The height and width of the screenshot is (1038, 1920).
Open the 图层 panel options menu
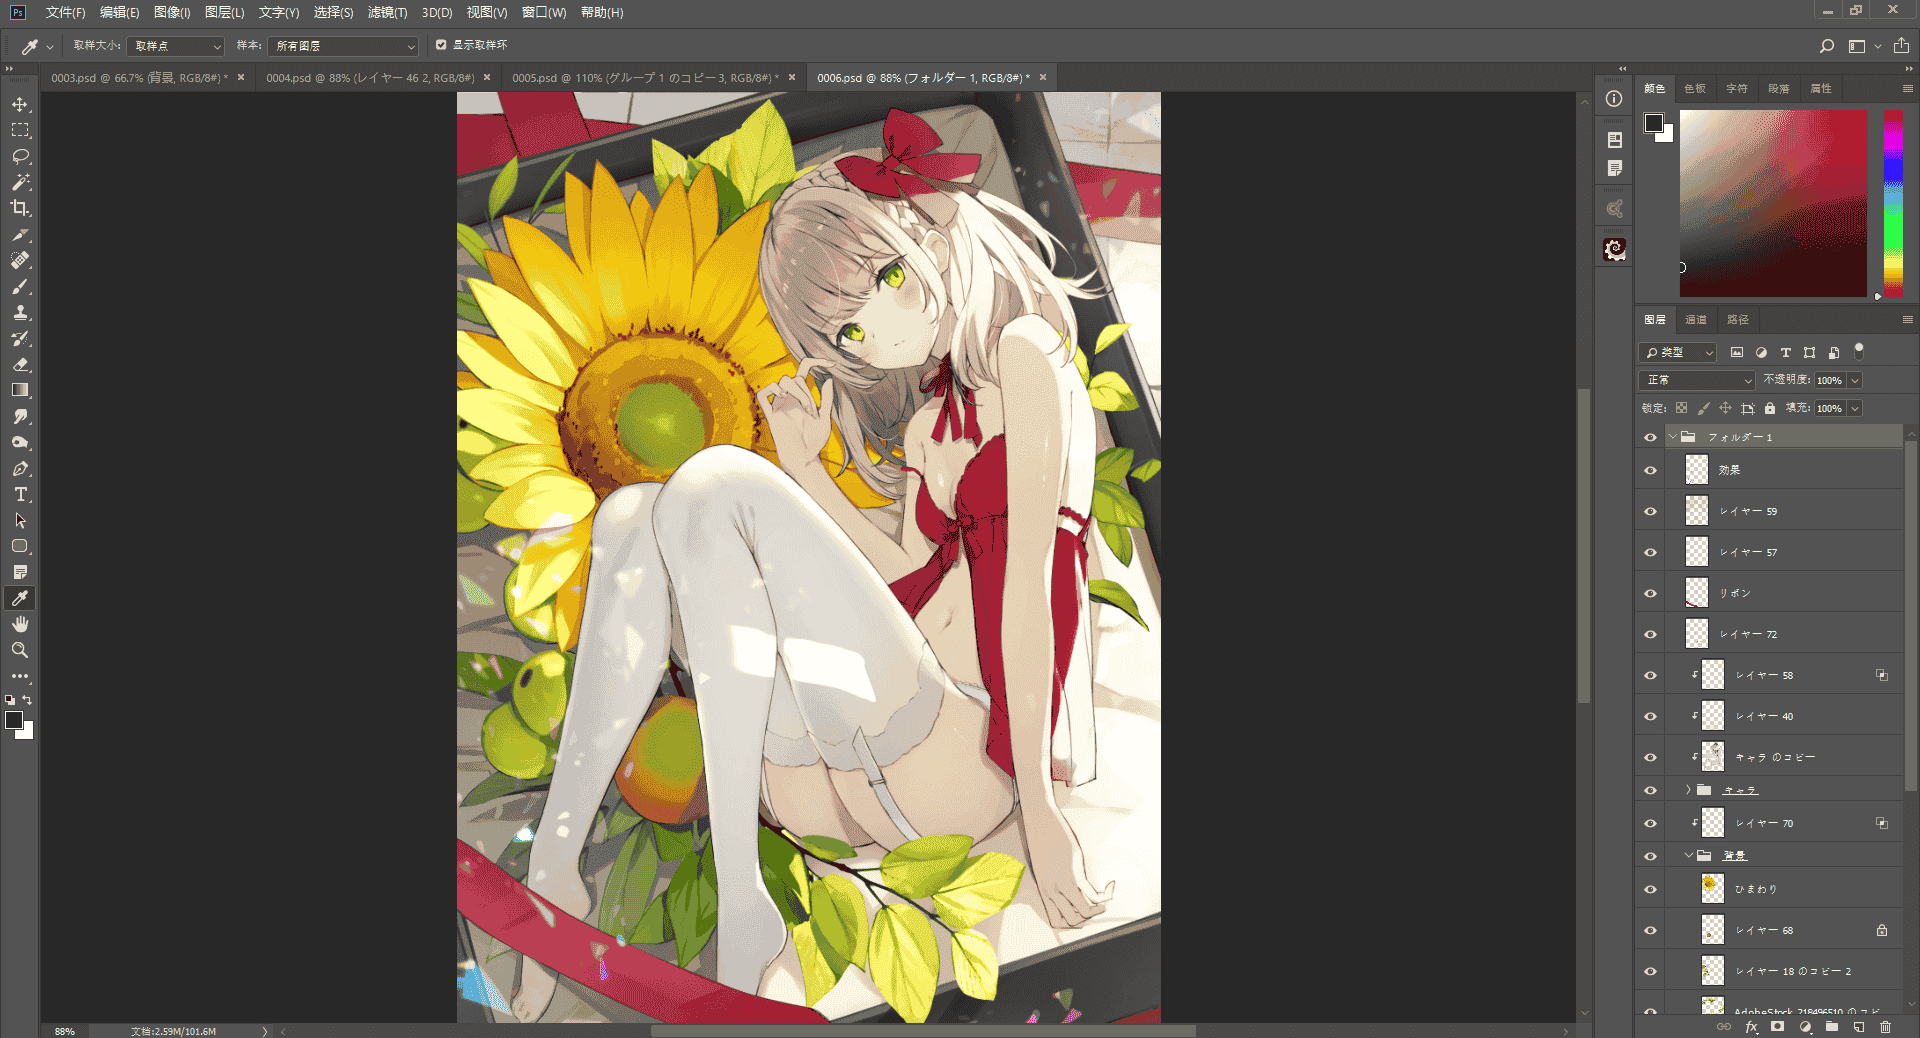point(1907,320)
